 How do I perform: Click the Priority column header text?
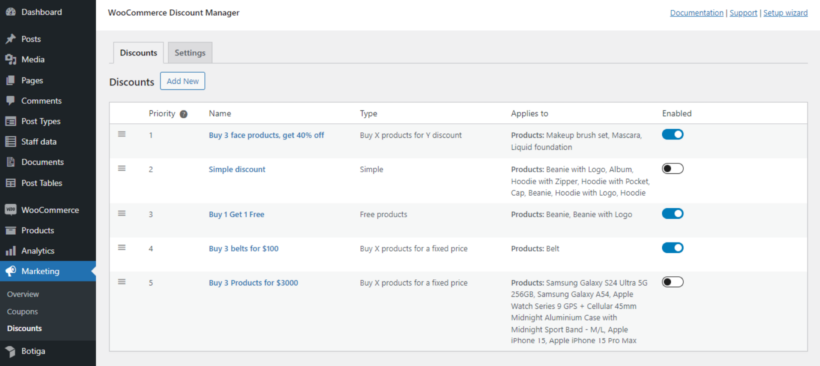[162, 113]
